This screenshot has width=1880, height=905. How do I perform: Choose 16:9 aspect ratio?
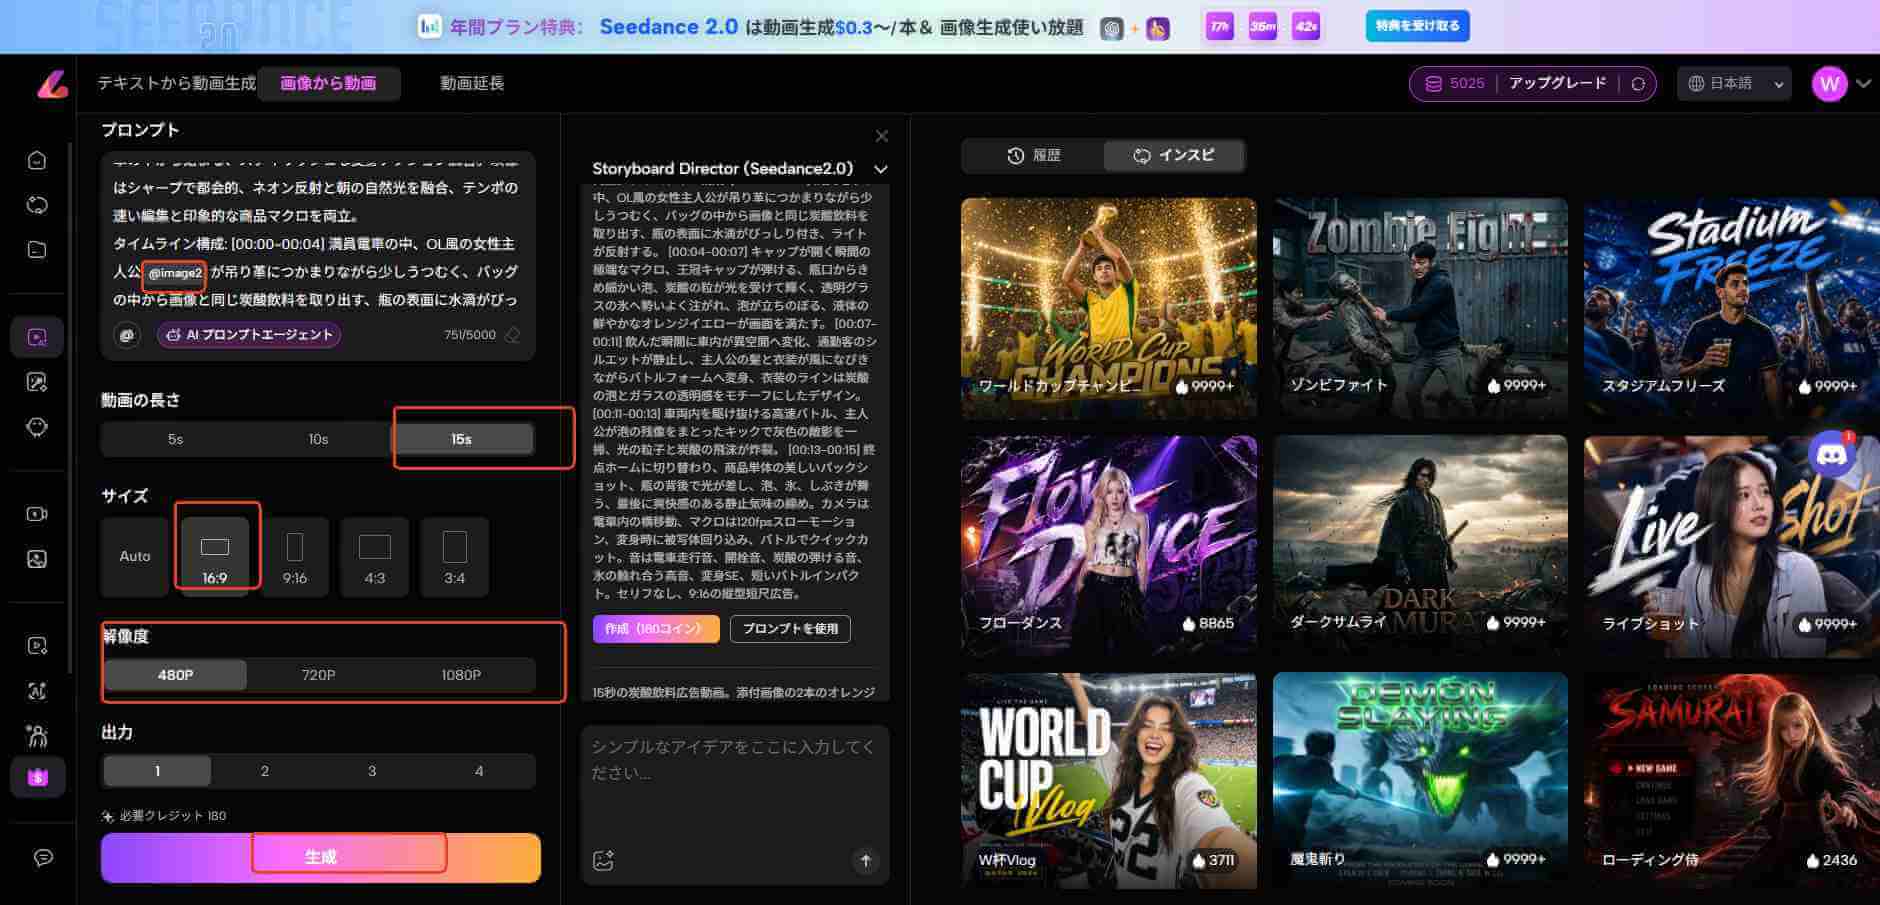click(215, 556)
